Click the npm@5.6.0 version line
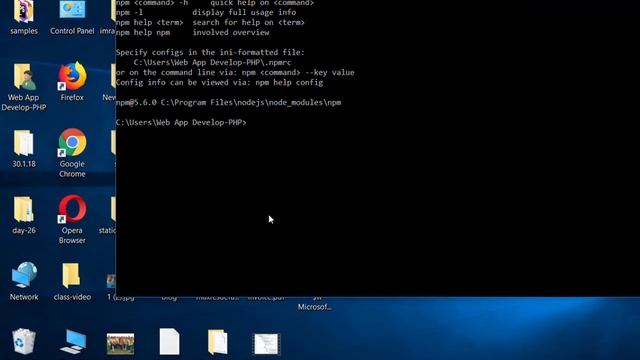Viewport: 640px width, 360px height. pos(229,102)
